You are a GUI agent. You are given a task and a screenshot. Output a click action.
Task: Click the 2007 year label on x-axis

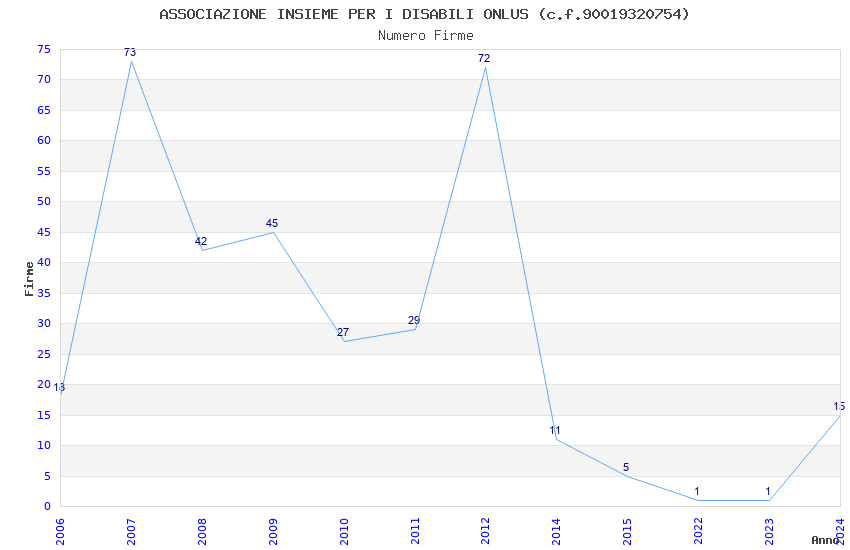[x=131, y=532]
